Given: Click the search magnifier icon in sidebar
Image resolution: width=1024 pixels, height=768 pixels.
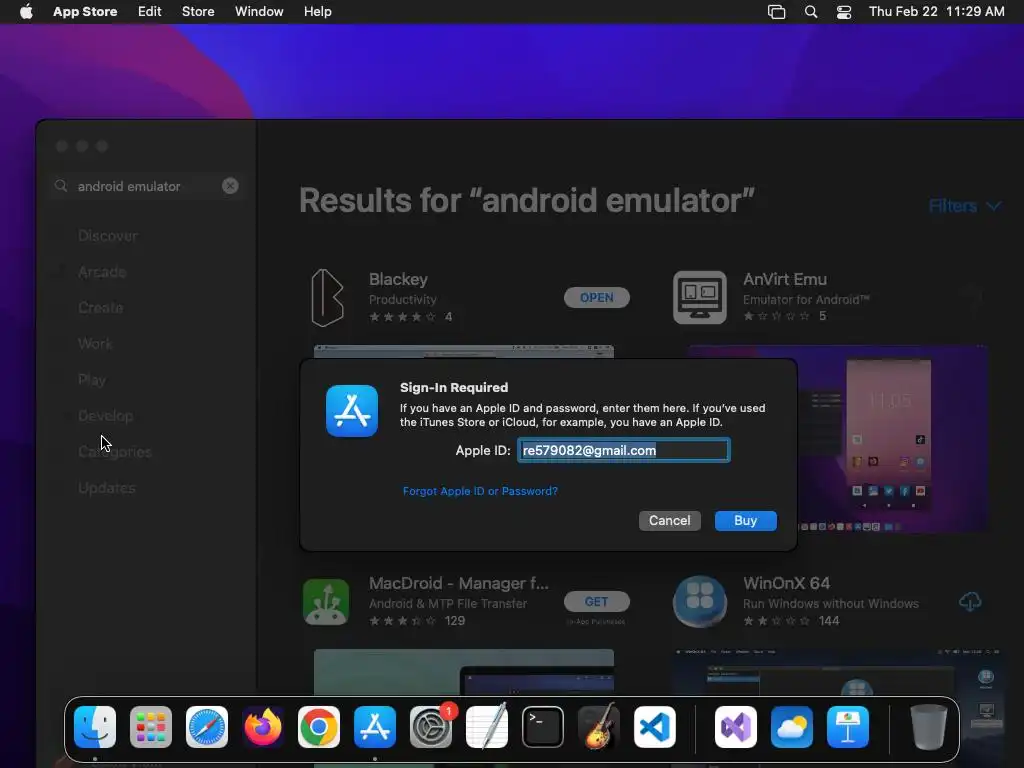Looking at the screenshot, I should (61, 186).
